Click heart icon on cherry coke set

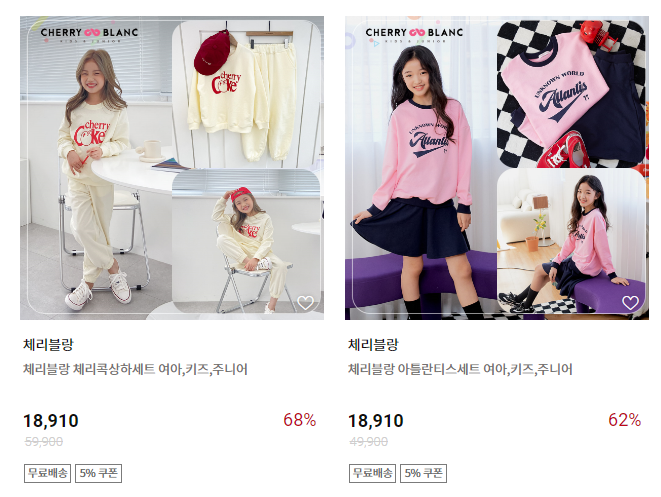305,302
